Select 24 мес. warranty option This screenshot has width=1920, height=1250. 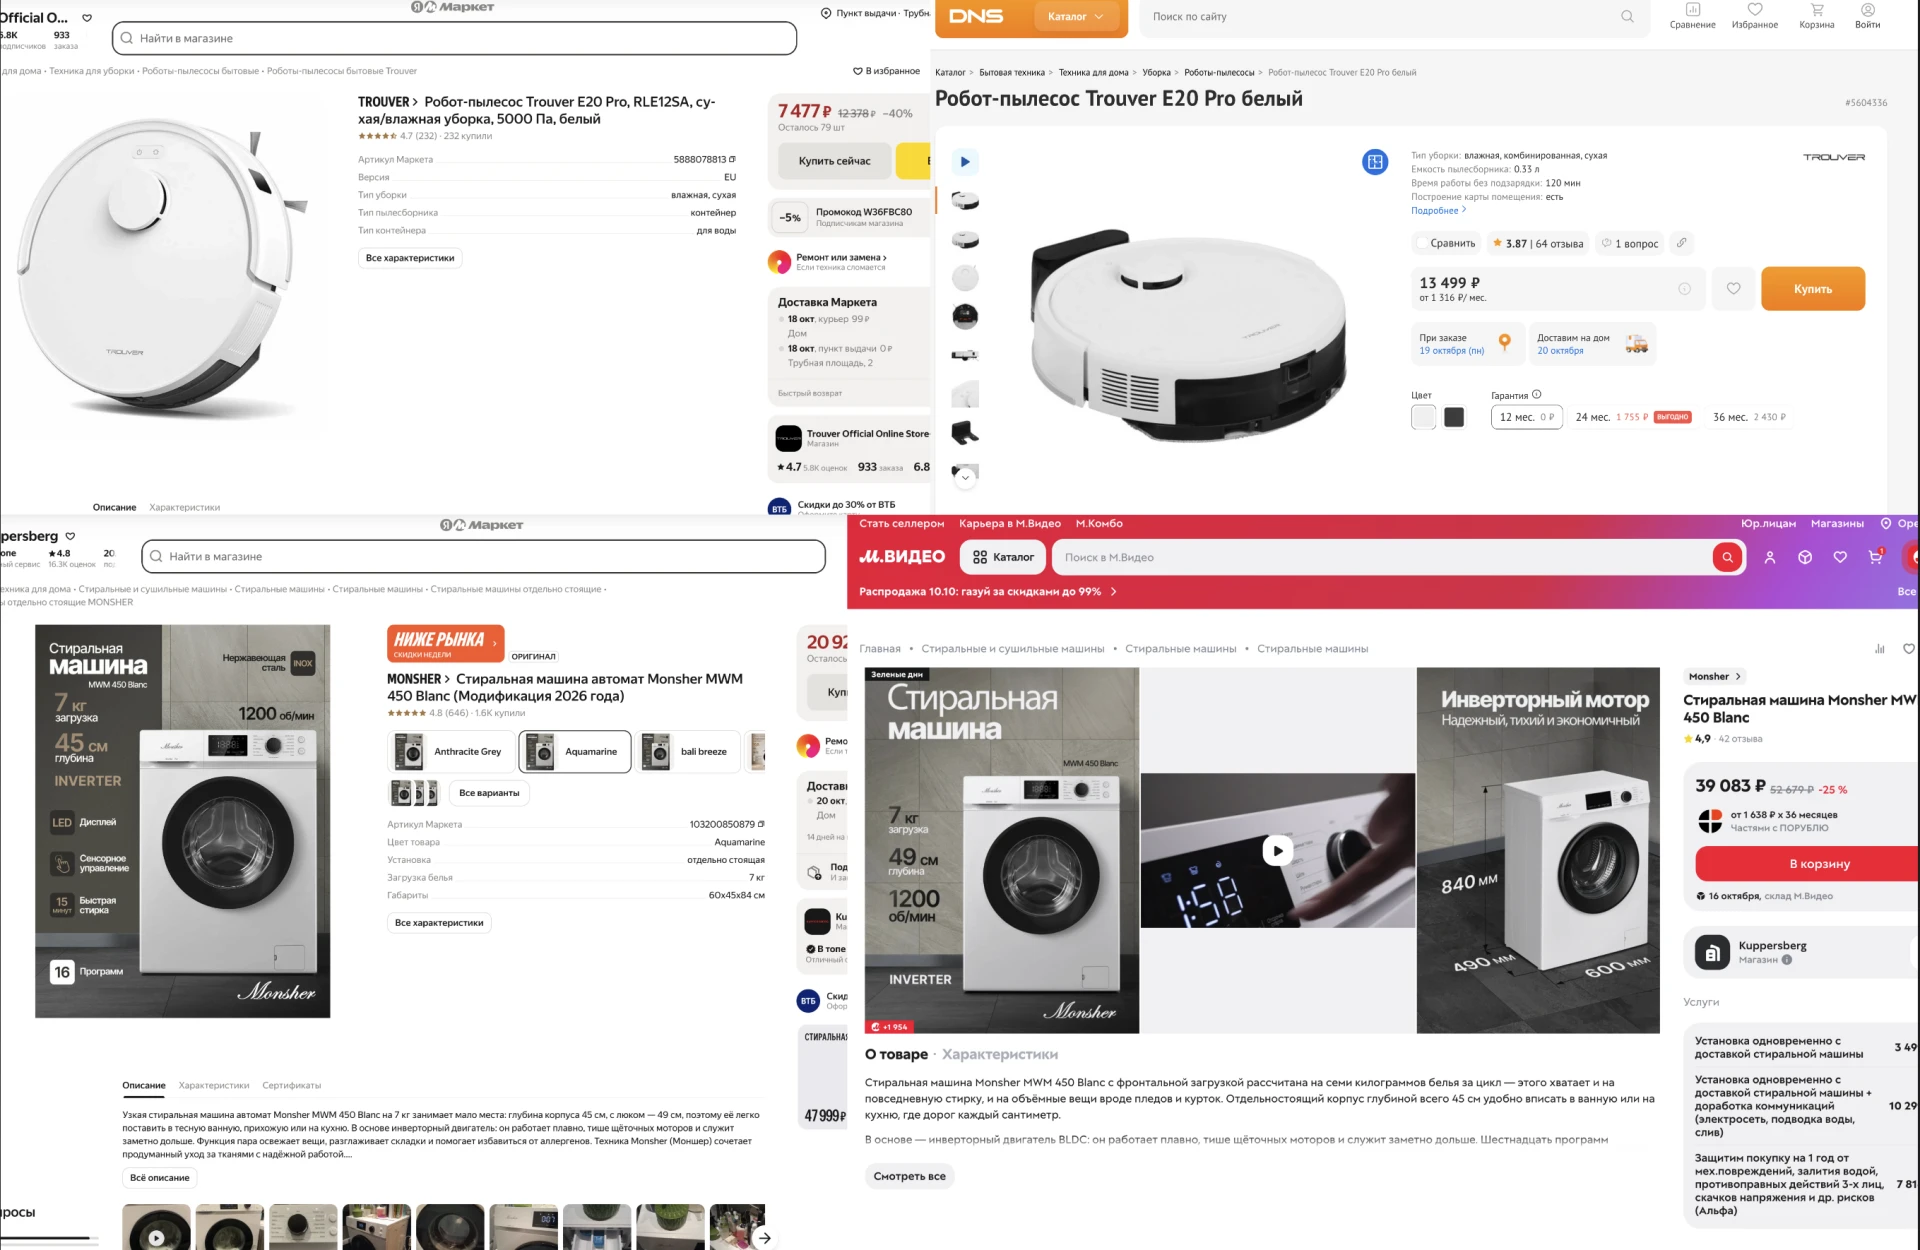(x=1633, y=417)
